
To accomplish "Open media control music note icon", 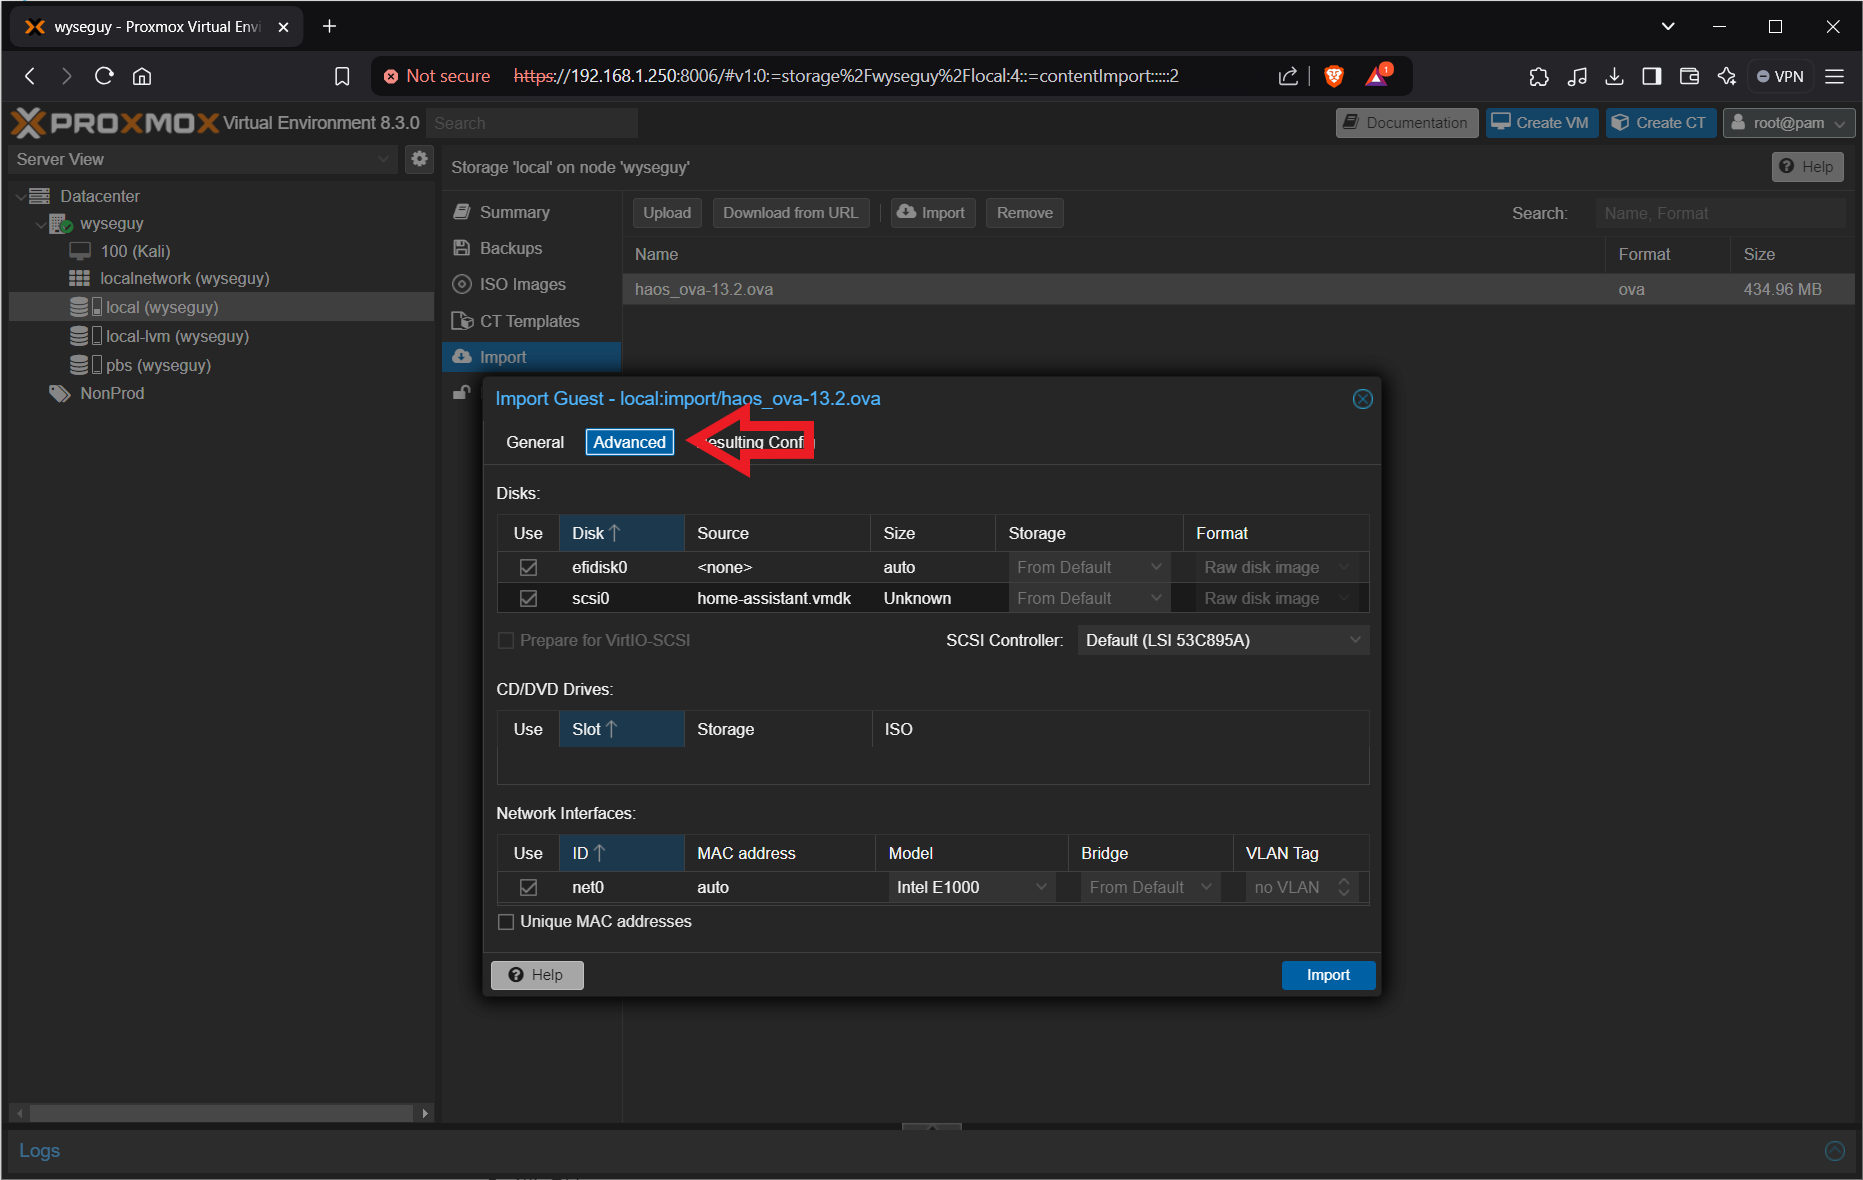I will [x=1577, y=76].
